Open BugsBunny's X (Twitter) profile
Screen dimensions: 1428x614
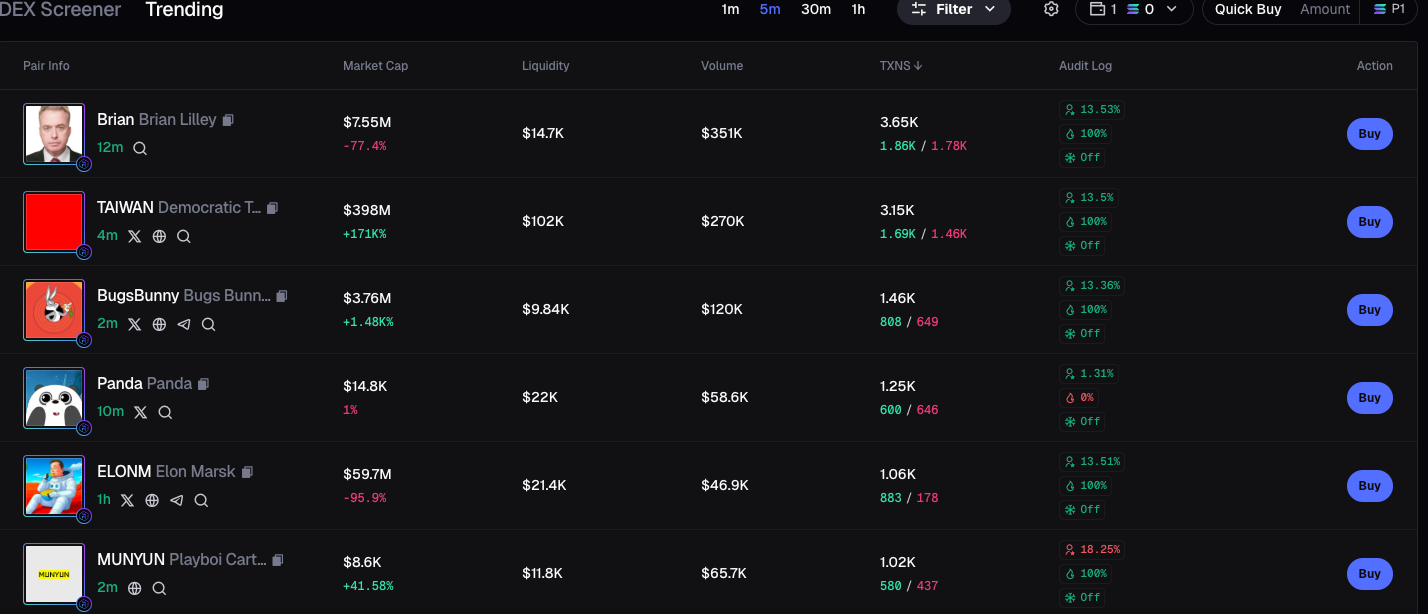(135, 324)
